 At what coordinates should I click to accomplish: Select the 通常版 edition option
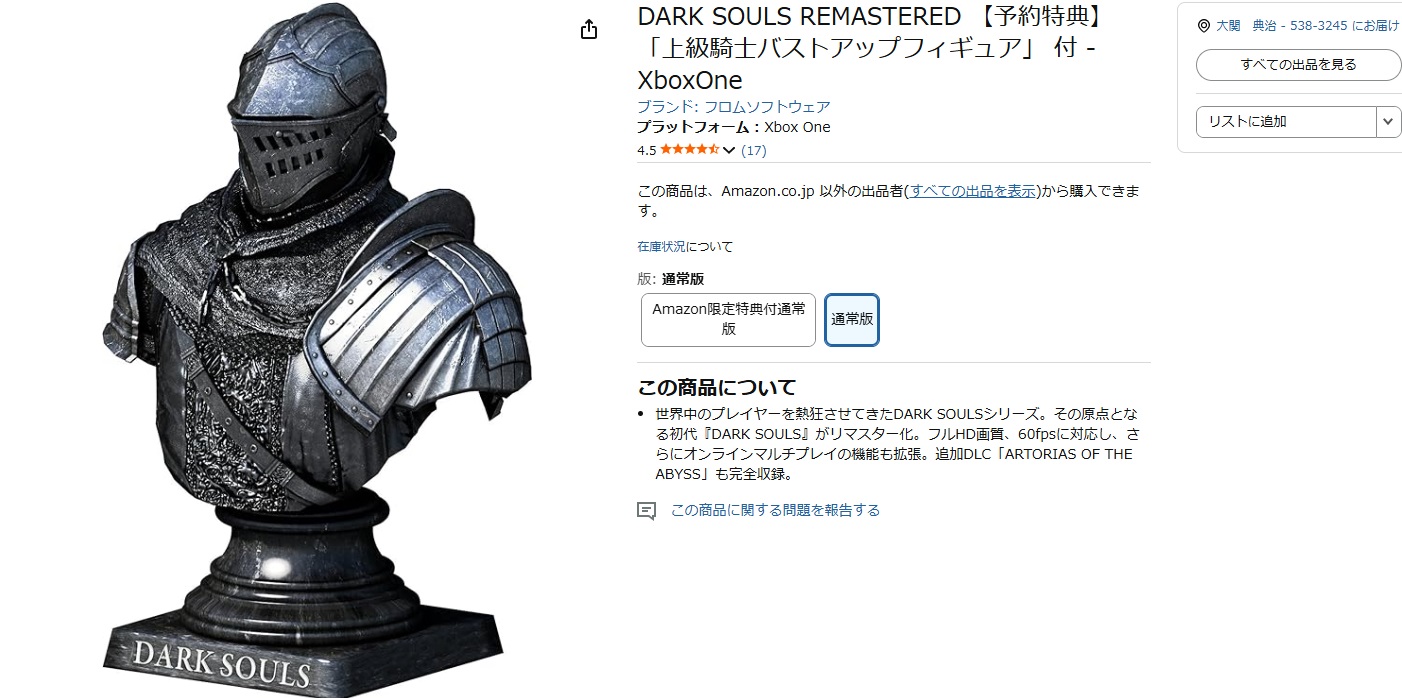pos(852,319)
